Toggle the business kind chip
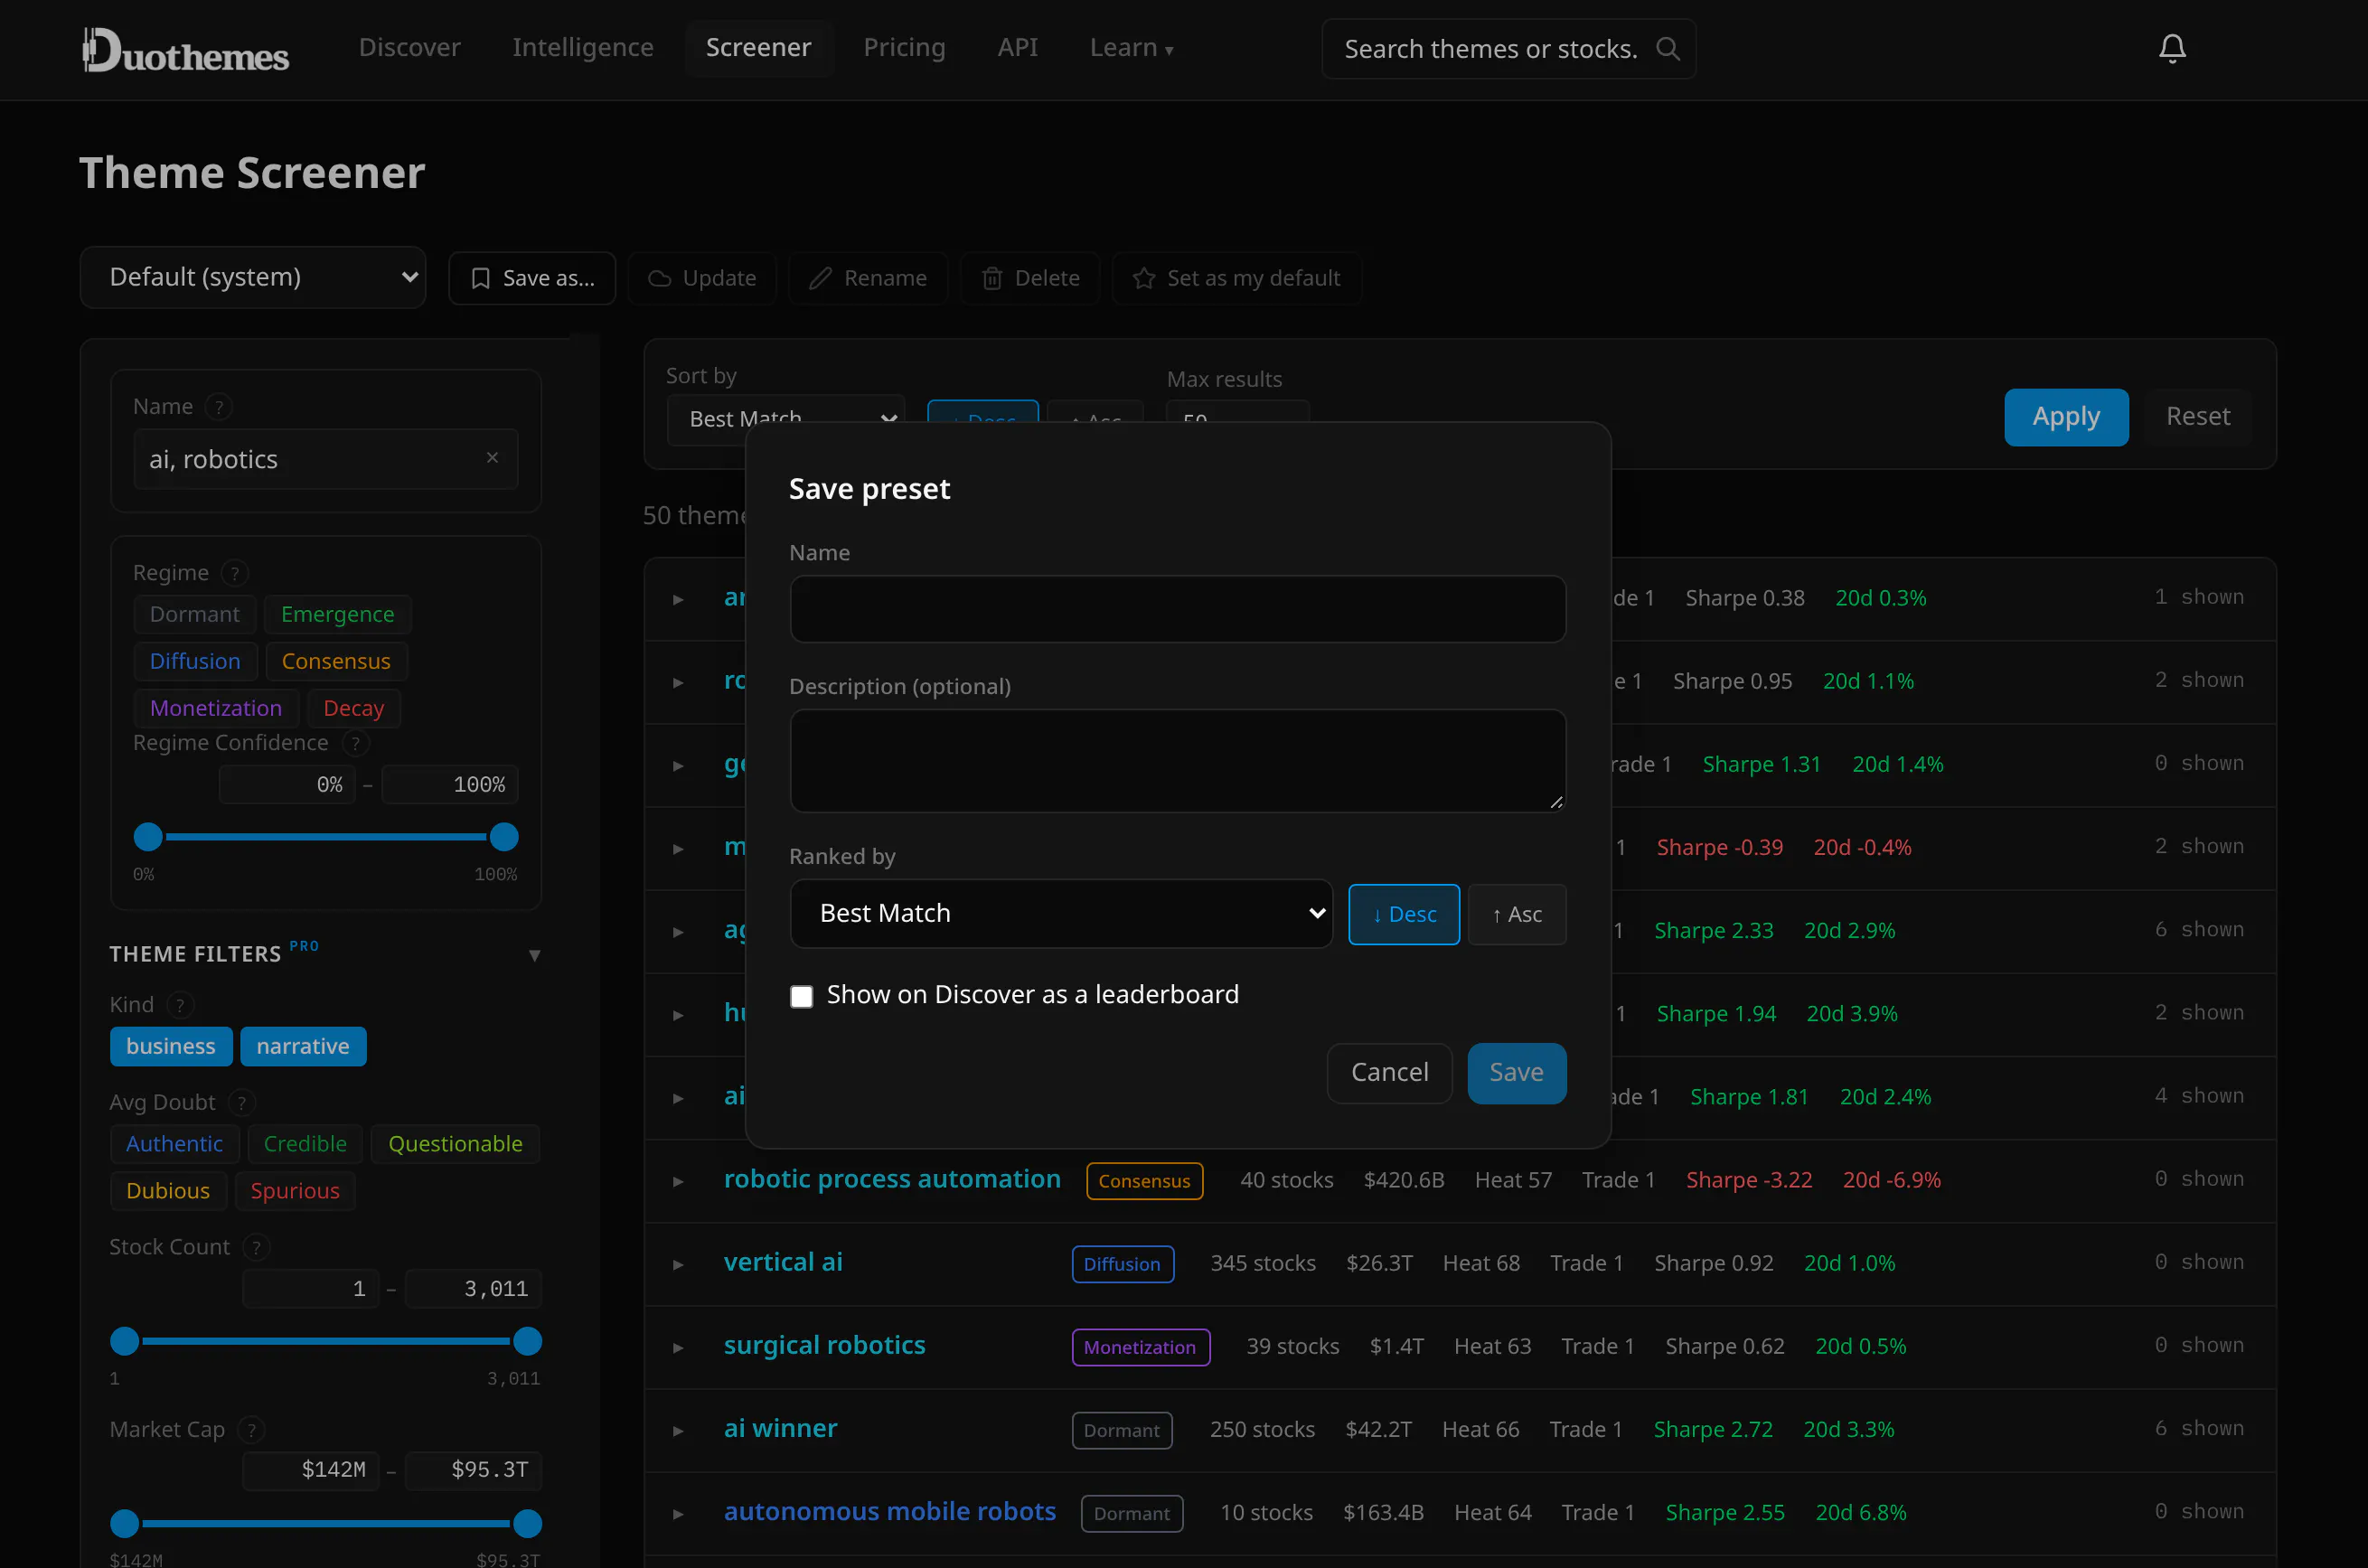The image size is (2368, 1568). [171, 1046]
